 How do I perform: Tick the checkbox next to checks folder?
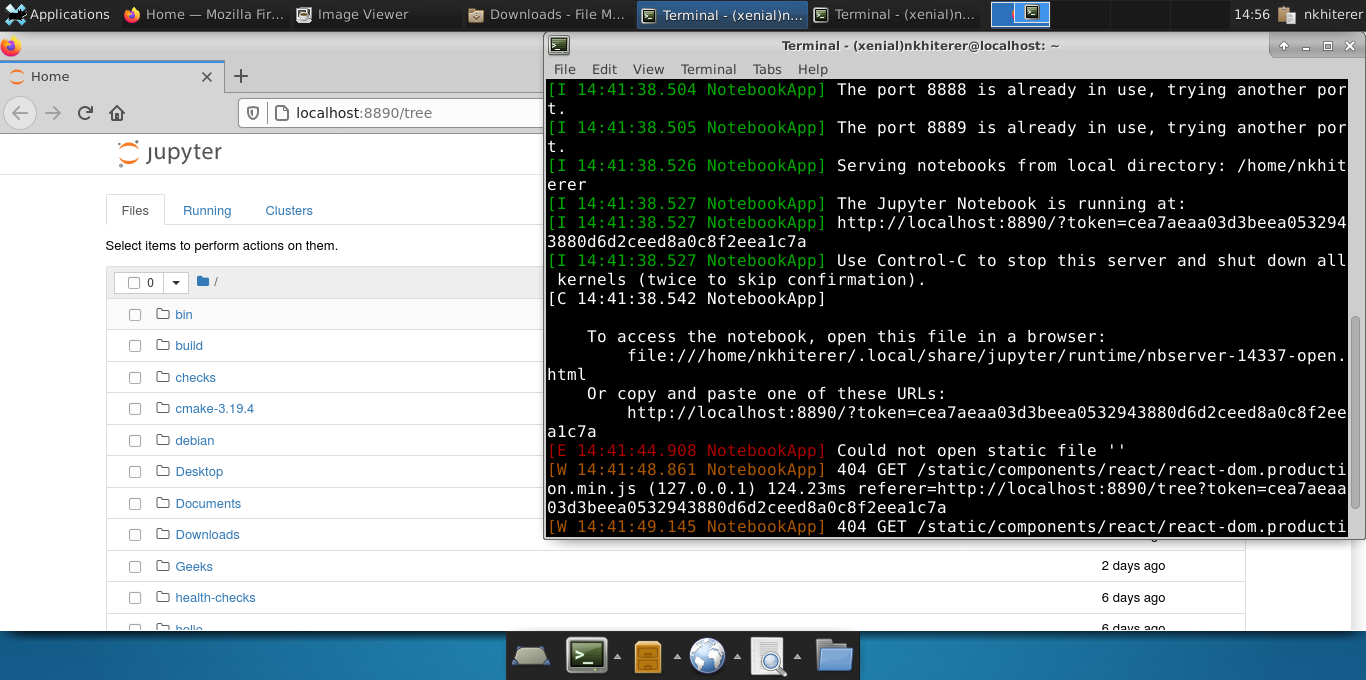tap(135, 378)
